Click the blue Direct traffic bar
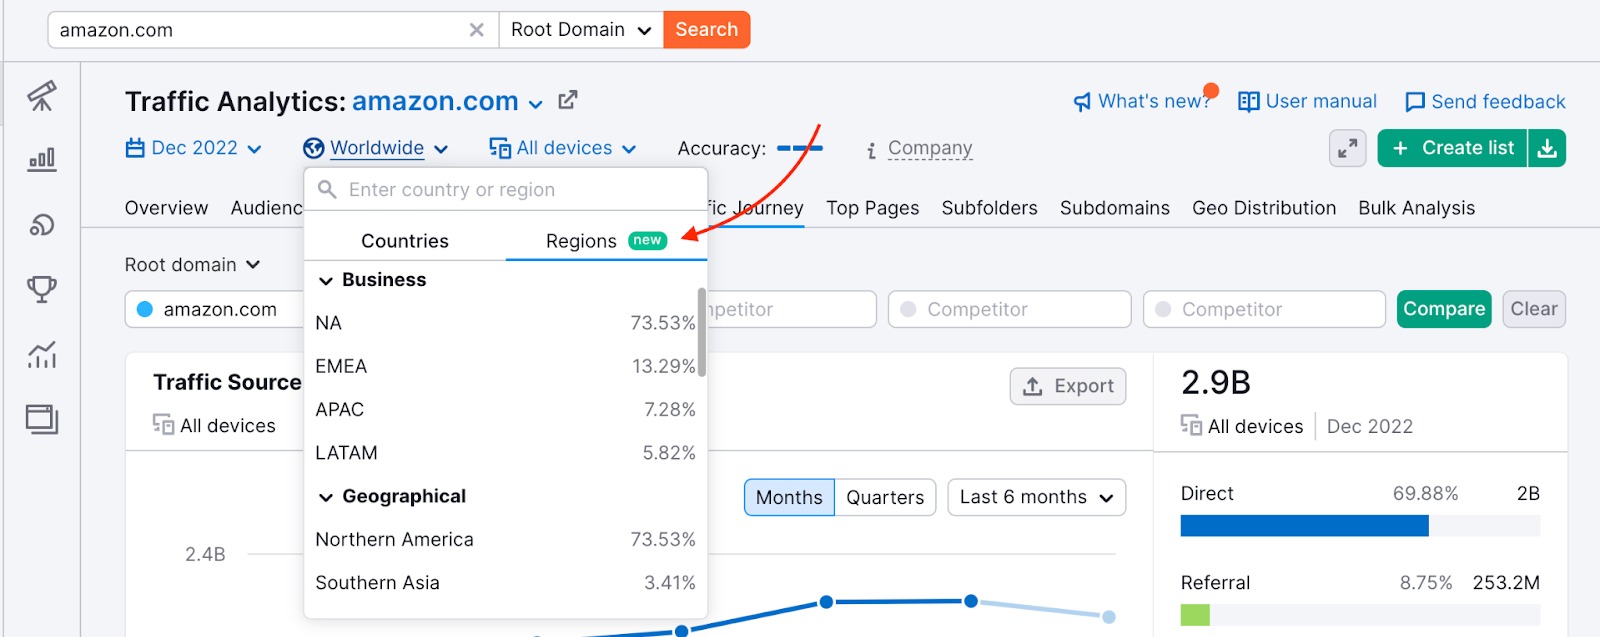The width and height of the screenshot is (1600, 637). [x=1305, y=526]
